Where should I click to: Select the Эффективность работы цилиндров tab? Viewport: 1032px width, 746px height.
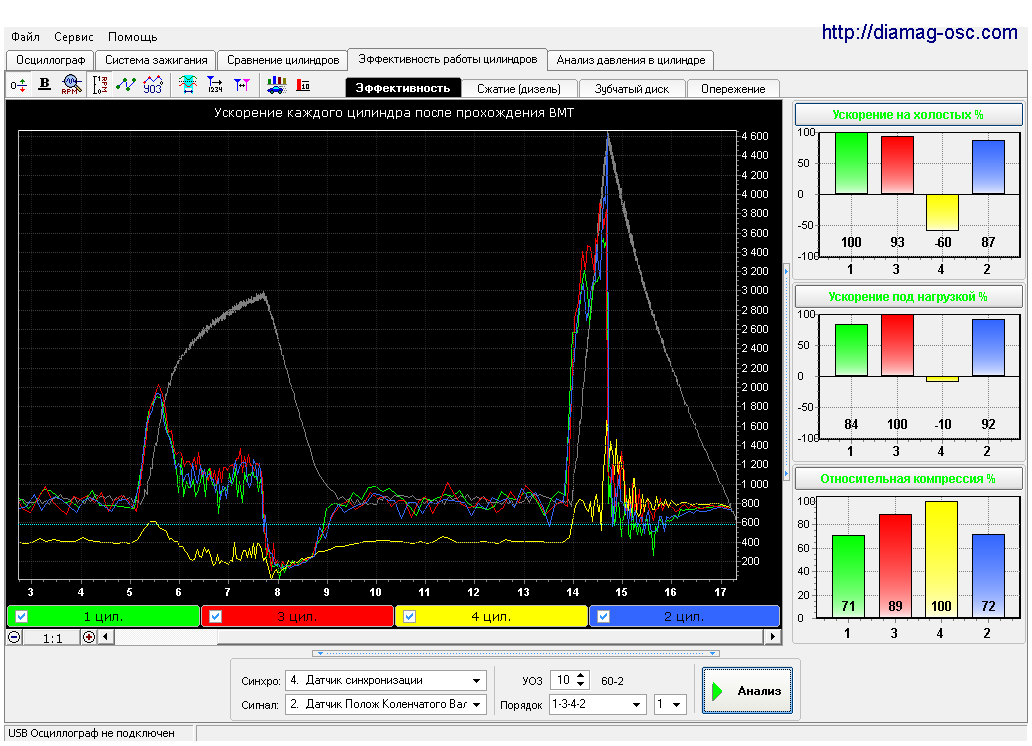point(448,59)
